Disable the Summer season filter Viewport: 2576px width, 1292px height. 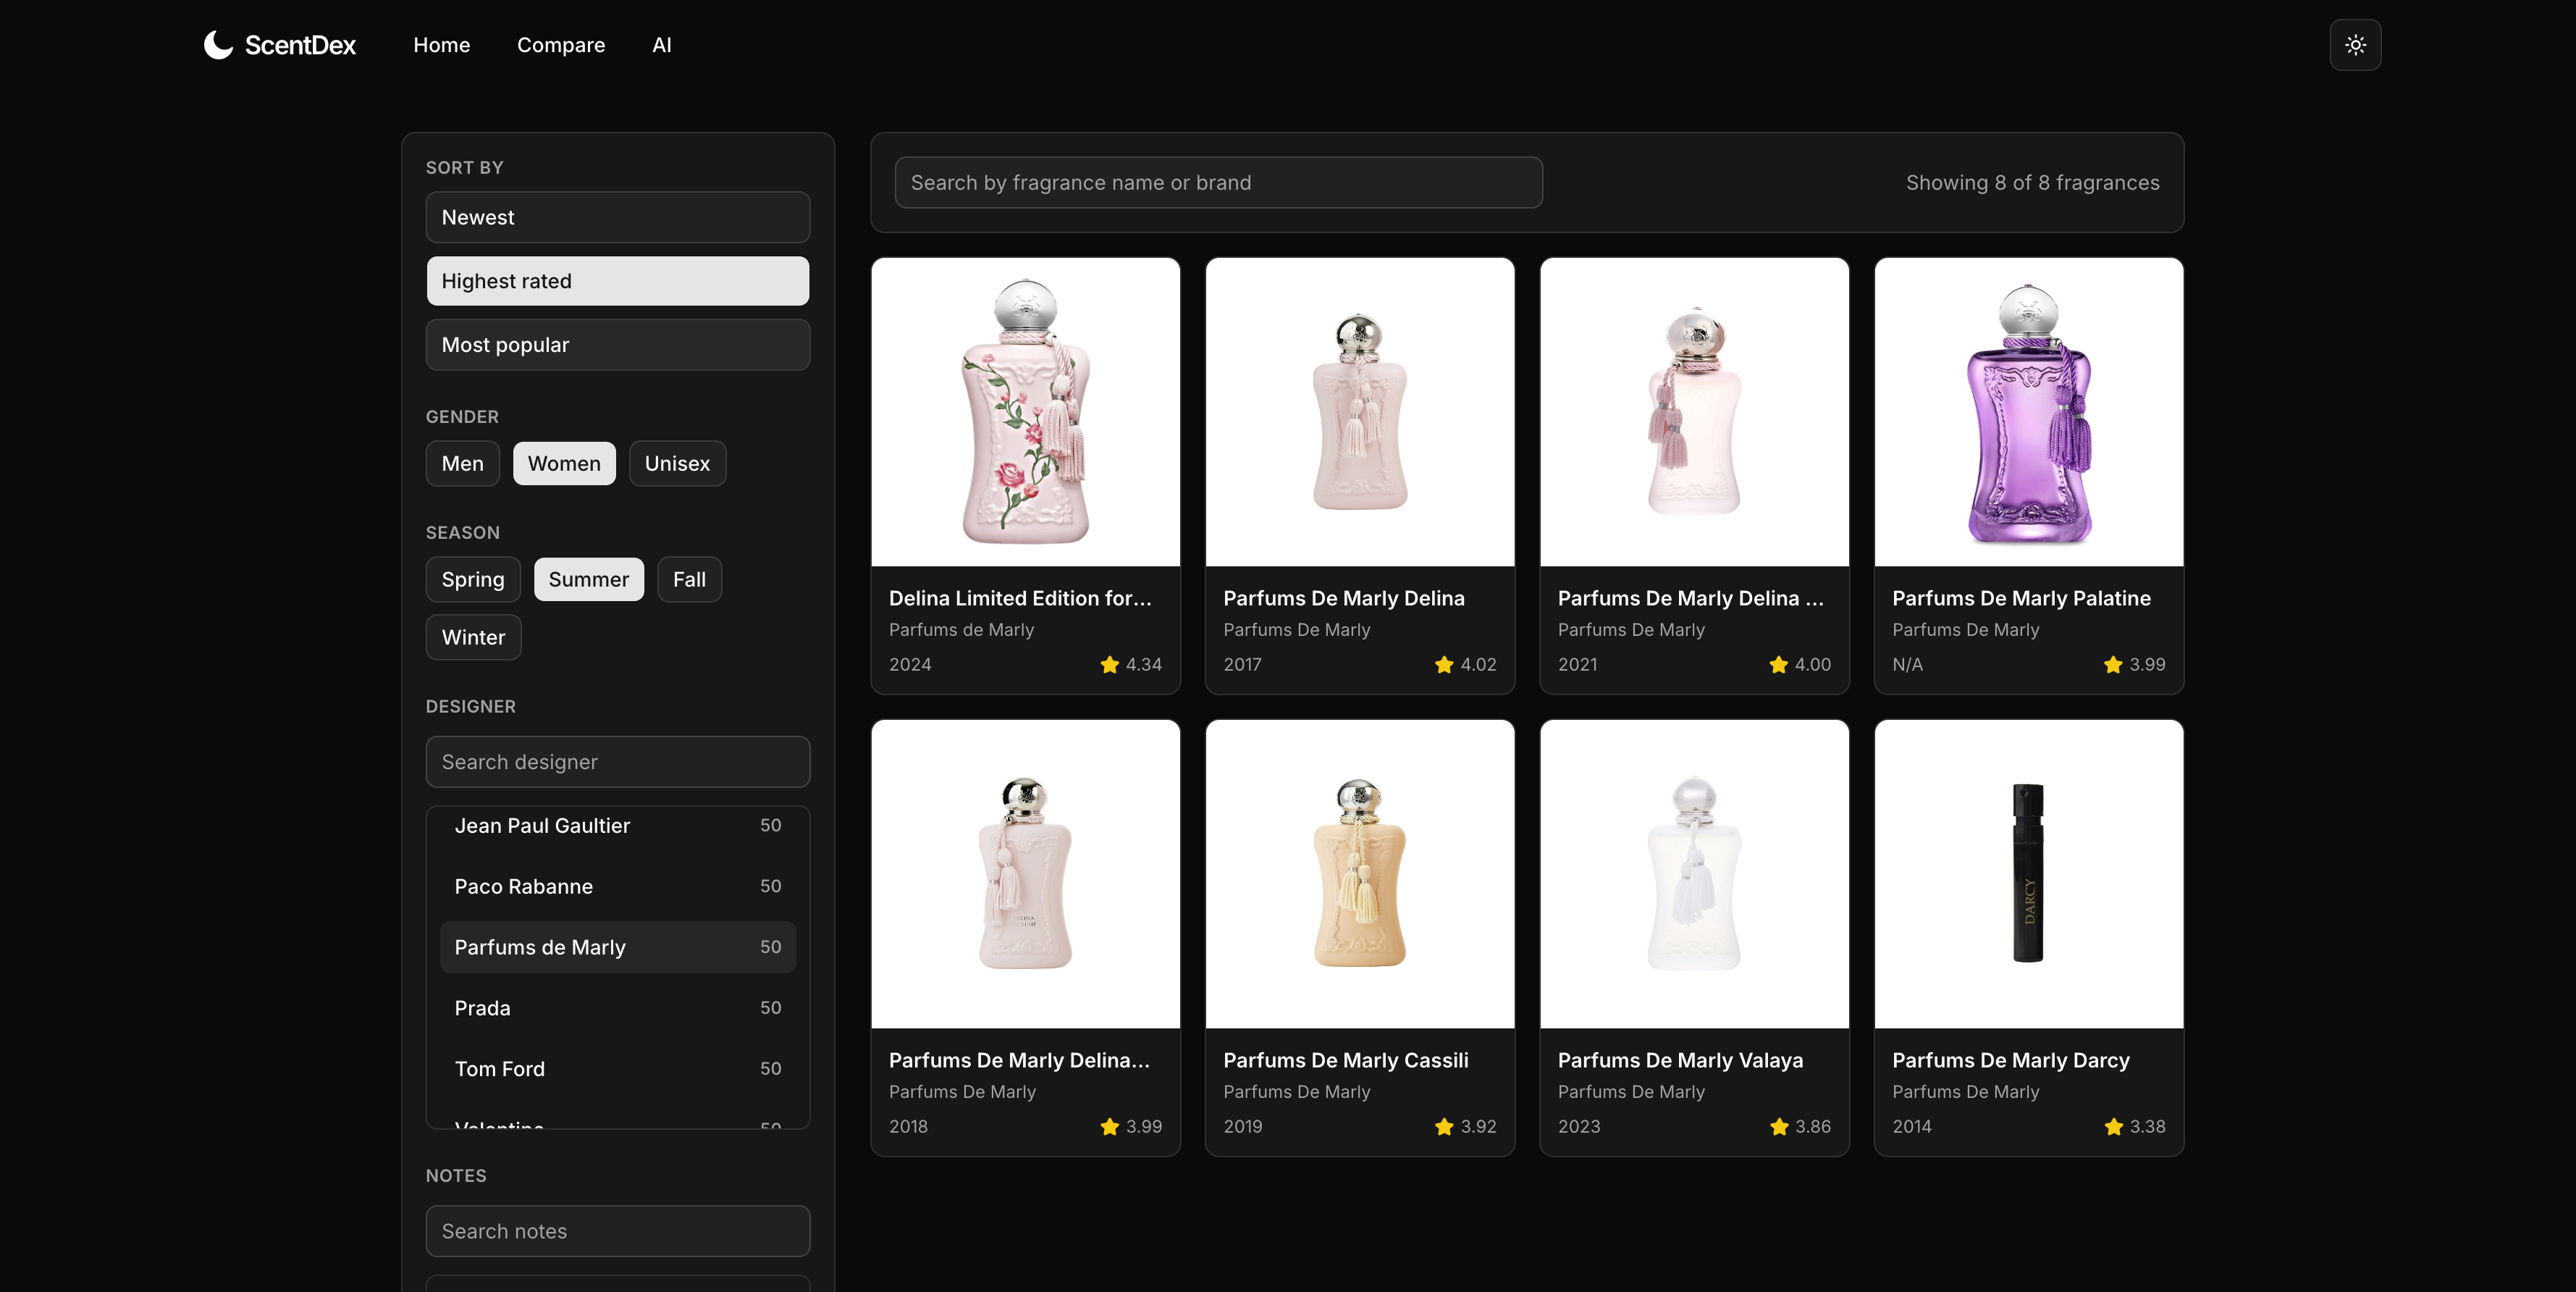pyautogui.click(x=588, y=579)
